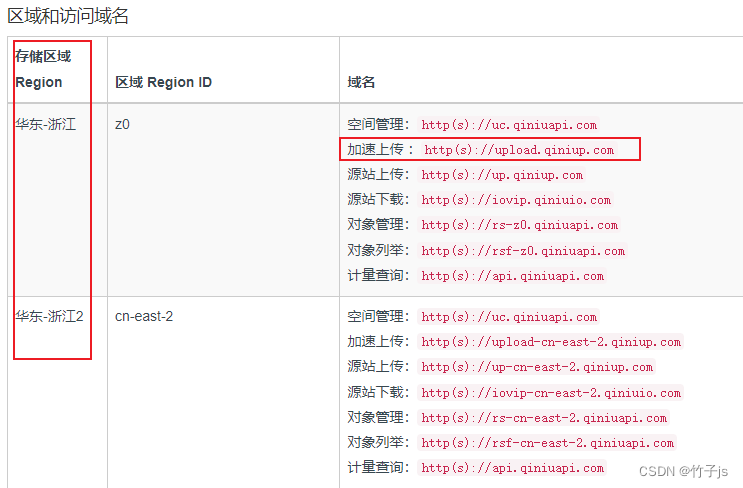The image size is (743, 488).
Task: Click the upload.qiniup.com accelerated upload URL
Action: 519,150
